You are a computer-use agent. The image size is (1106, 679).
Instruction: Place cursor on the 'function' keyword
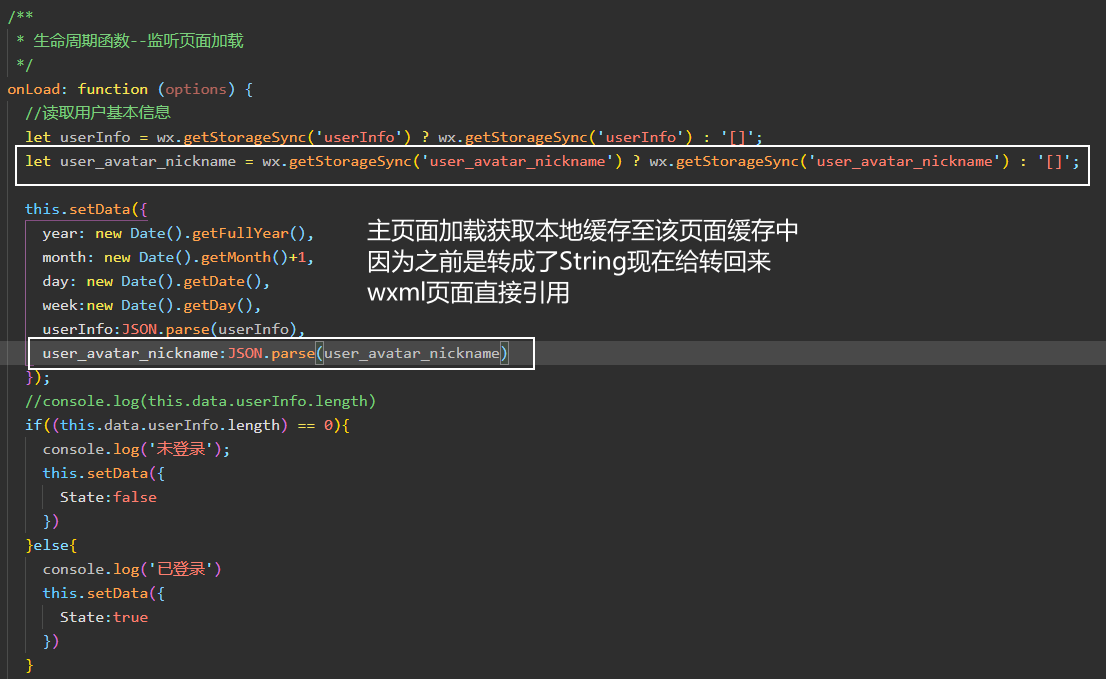pos(113,89)
